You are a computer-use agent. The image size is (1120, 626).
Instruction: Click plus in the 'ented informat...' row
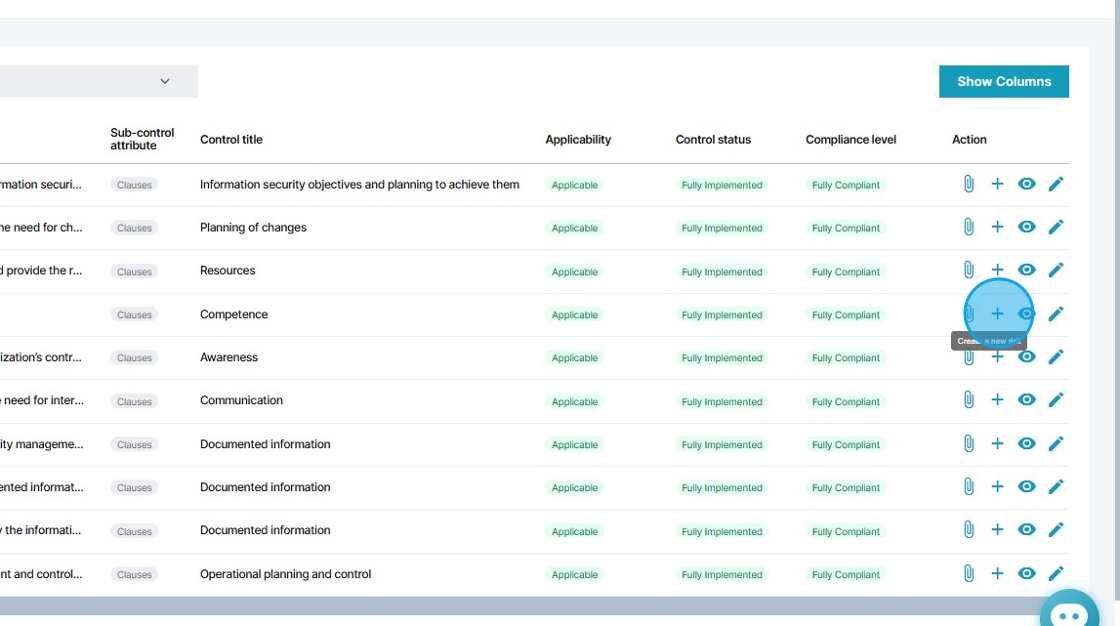pos(997,487)
